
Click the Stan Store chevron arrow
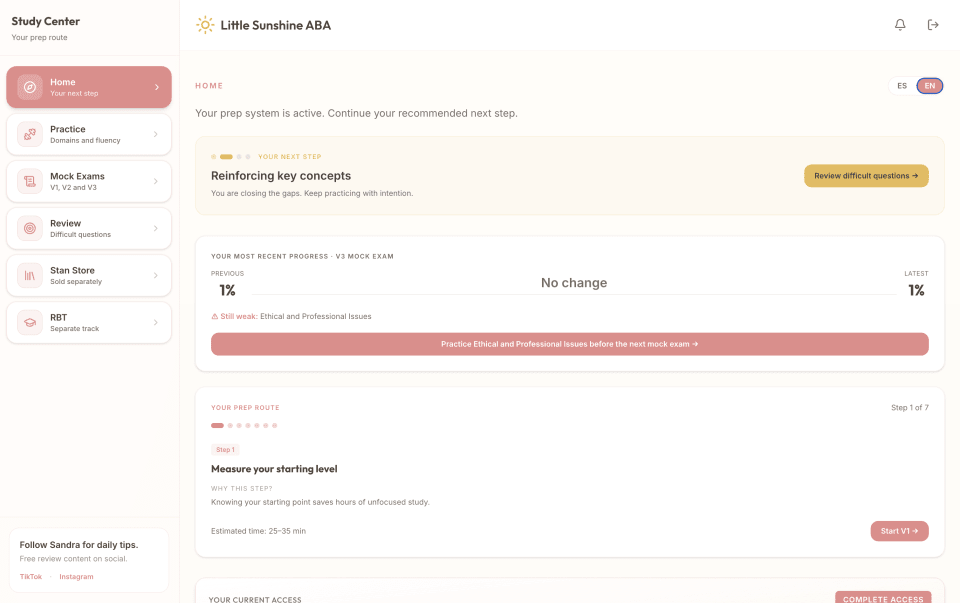click(156, 275)
